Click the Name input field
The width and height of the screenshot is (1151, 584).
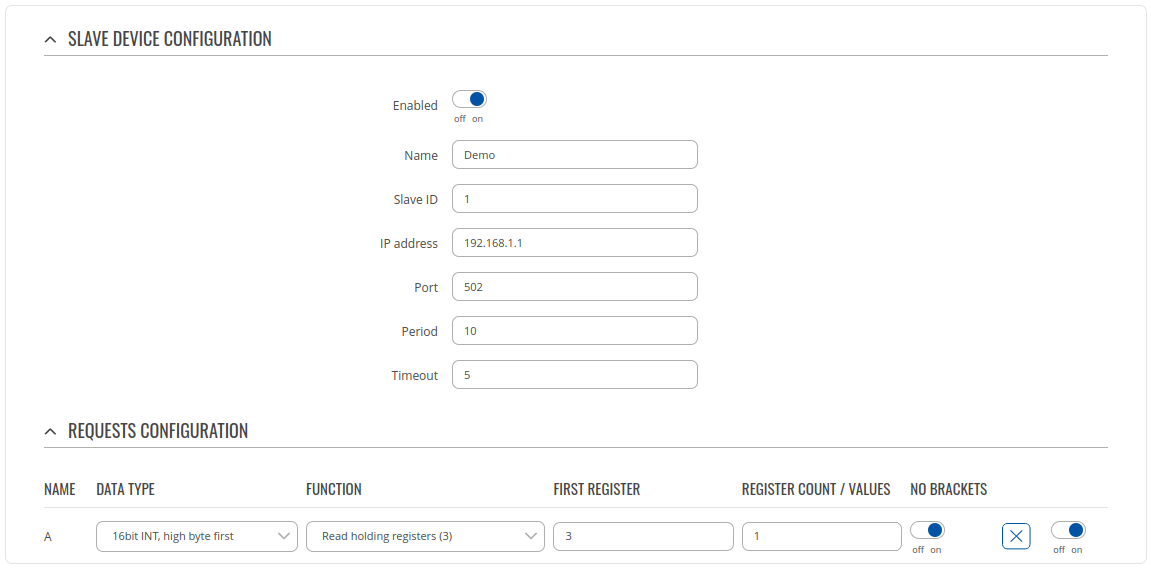(x=574, y=155)
